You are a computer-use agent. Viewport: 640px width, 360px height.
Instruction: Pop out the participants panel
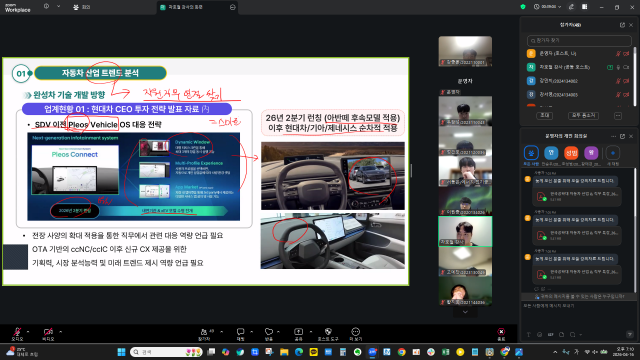pos(622,25)
